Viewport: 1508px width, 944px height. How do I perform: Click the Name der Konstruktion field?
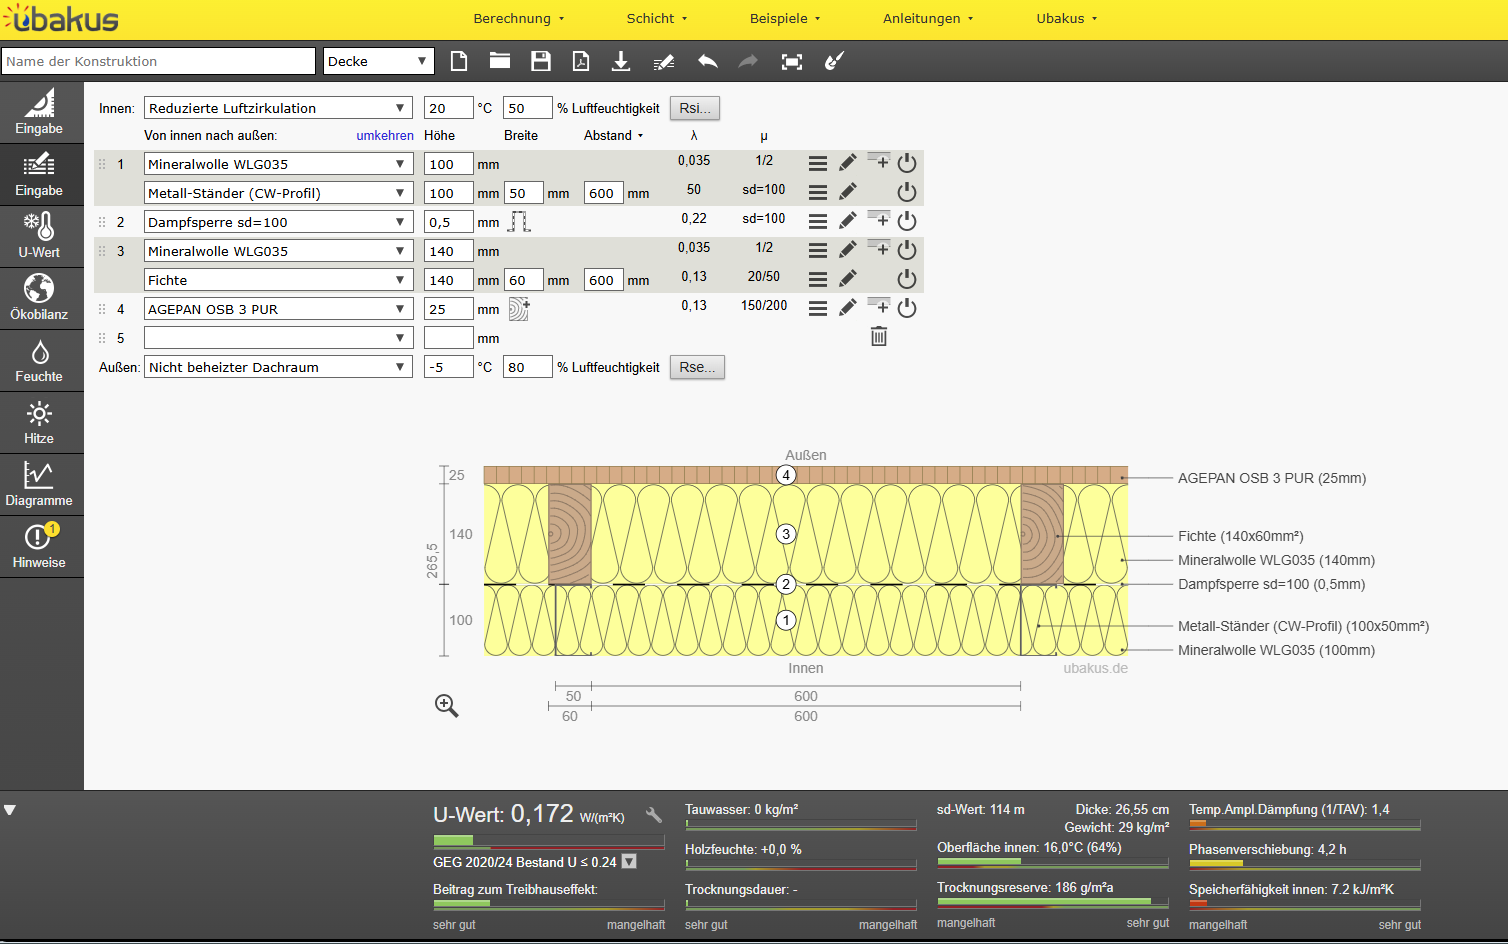point(158,62)
